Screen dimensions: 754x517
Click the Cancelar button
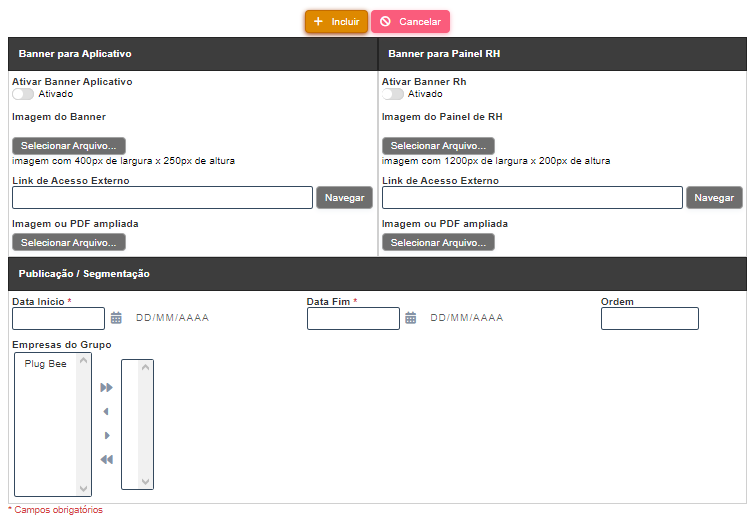[x=410, y=21]
